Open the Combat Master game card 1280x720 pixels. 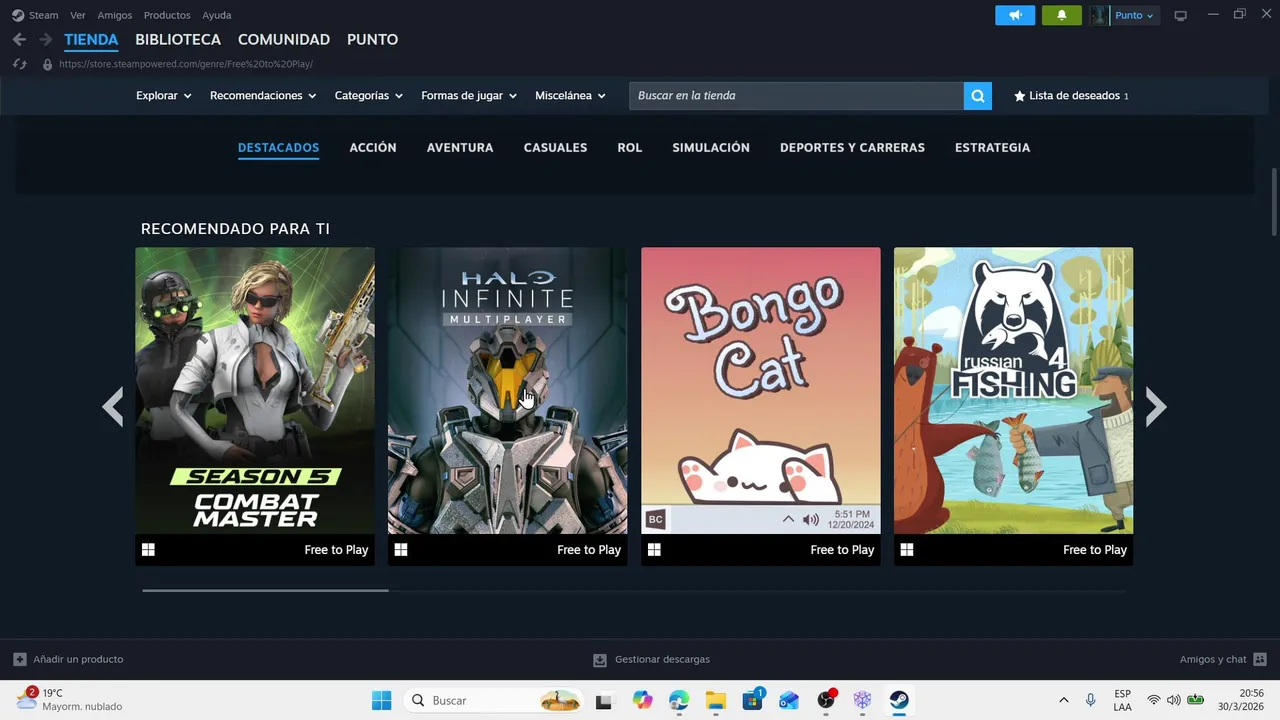click(x=255, y=406)
